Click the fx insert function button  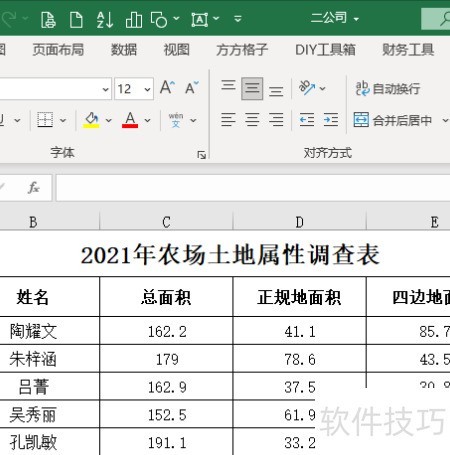tap(34, 188)
